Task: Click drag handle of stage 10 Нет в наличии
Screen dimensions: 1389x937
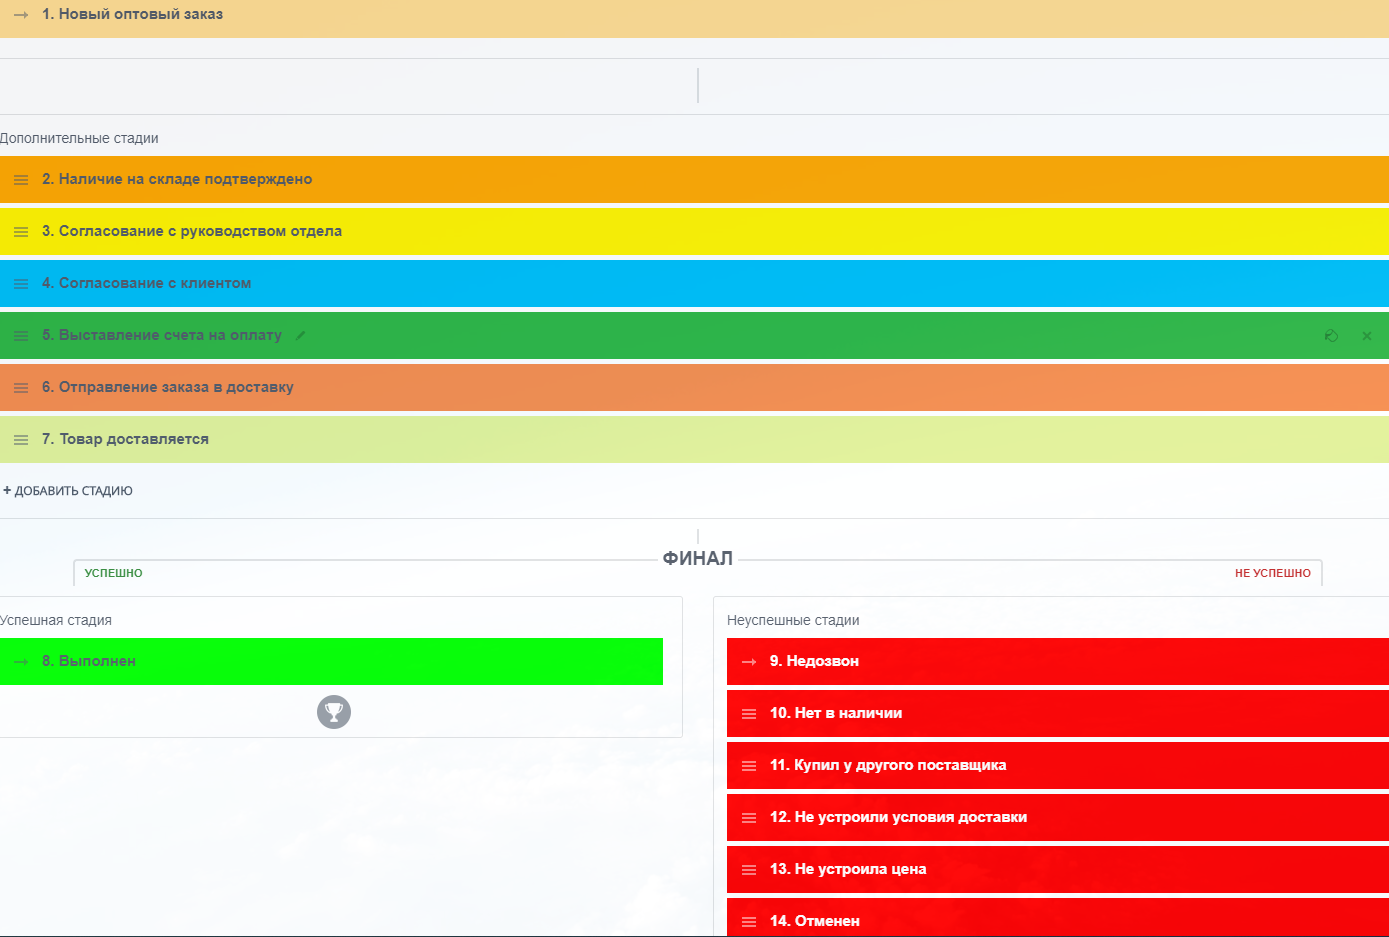Action: click(749, 714)
